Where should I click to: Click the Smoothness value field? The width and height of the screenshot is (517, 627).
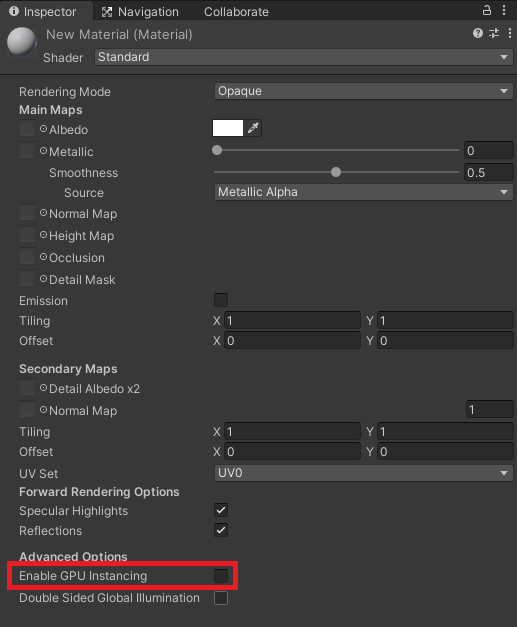[x=489, y=172]
